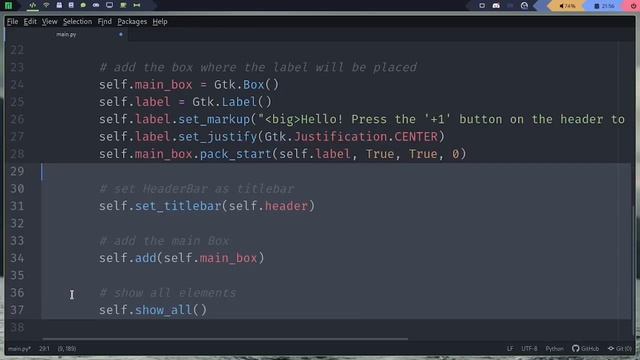Click the clock showing 21:56

(x=604, y=6)
